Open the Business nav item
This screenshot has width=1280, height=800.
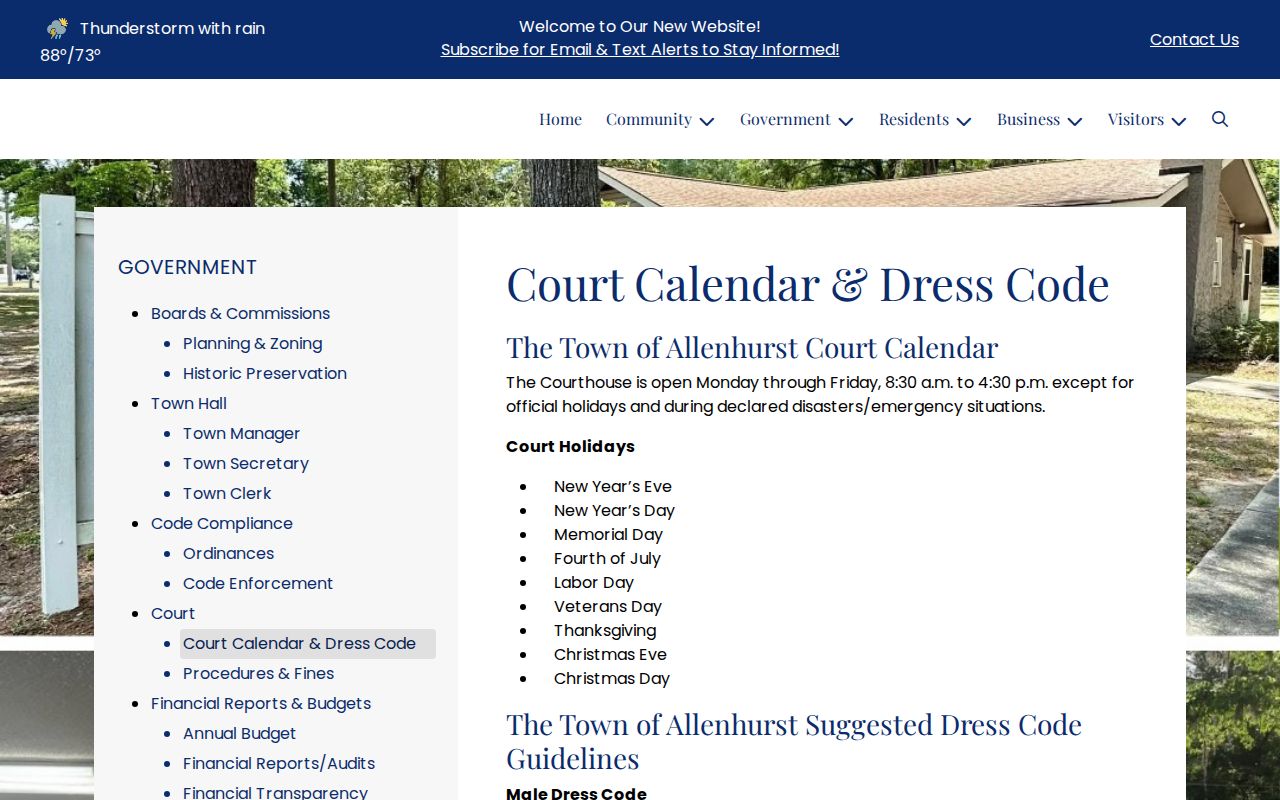coord(1028,119)
